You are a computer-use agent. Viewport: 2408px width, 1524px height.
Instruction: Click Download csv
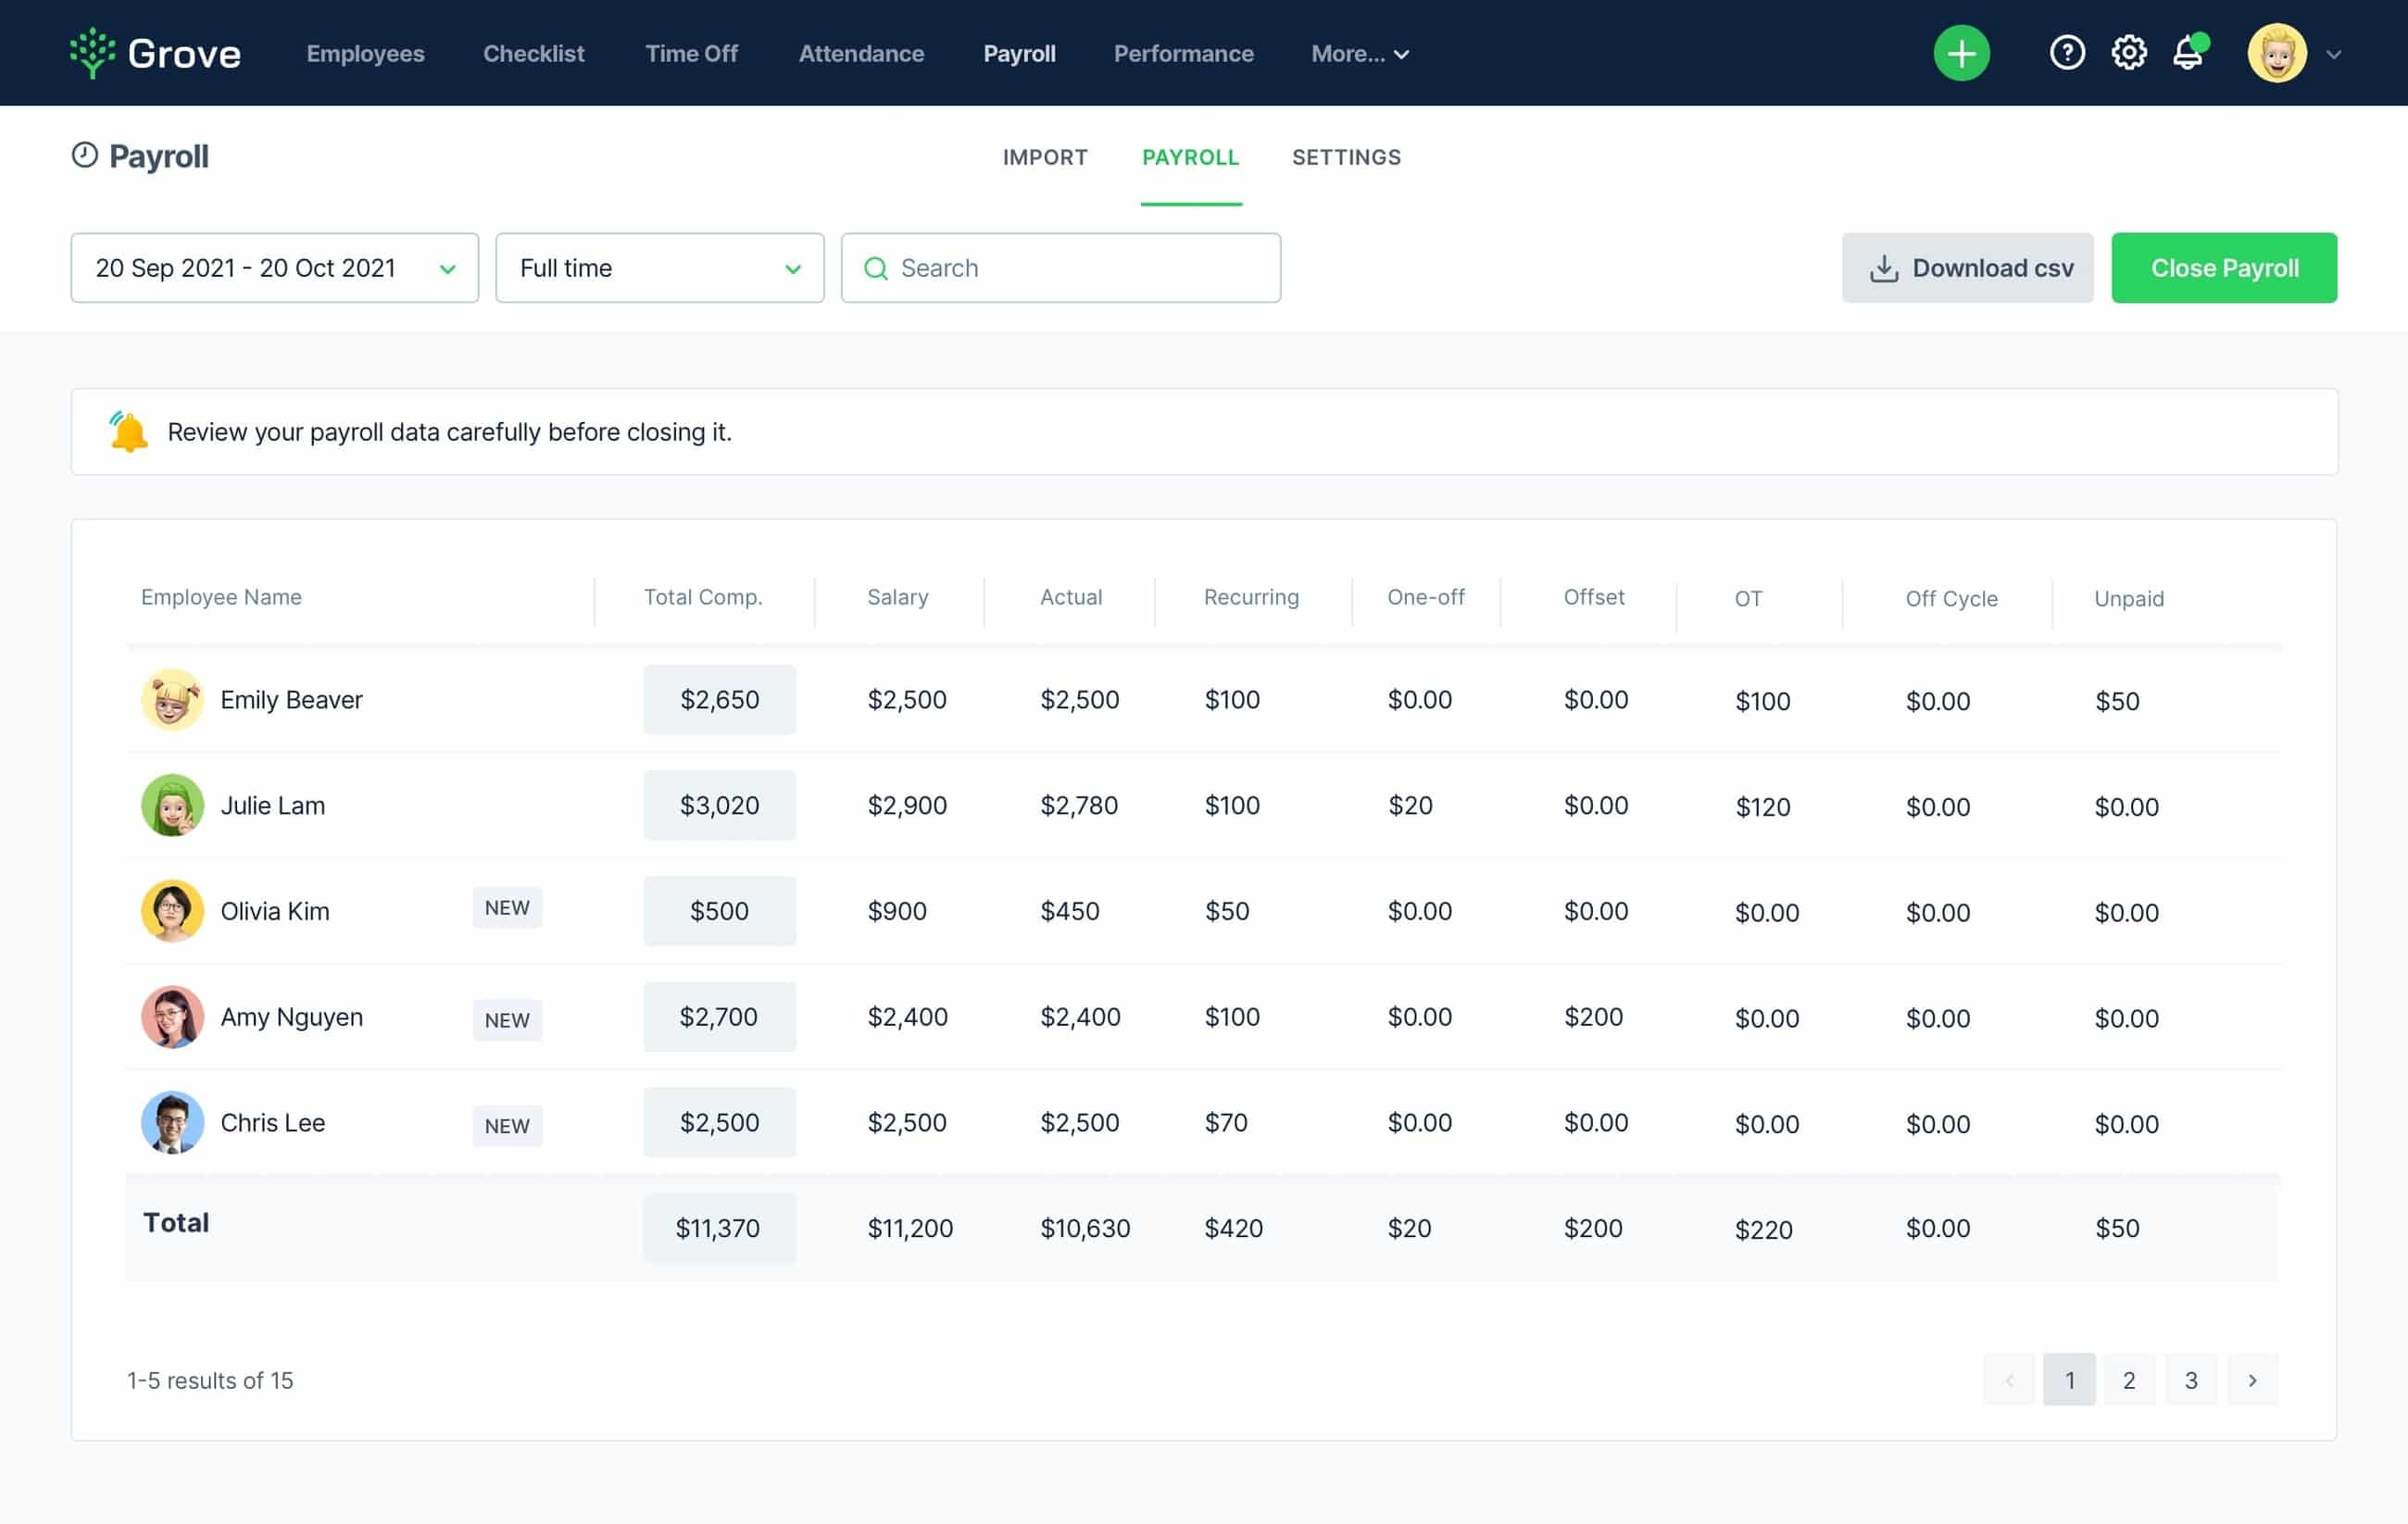1967,268
